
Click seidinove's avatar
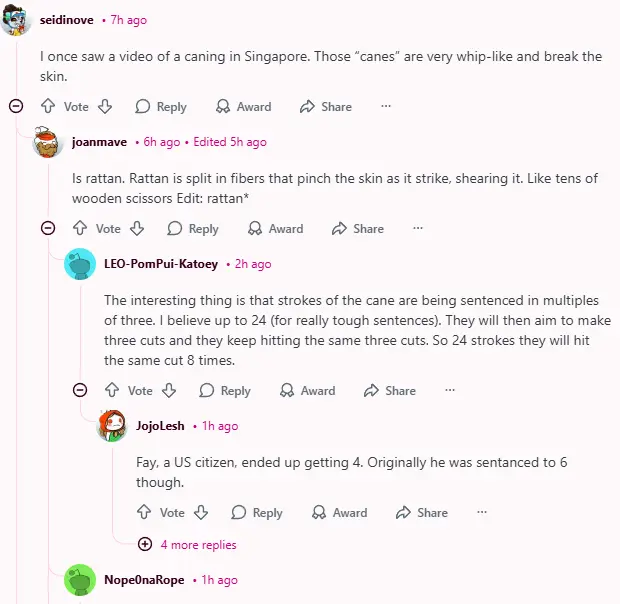coord(17,20)
